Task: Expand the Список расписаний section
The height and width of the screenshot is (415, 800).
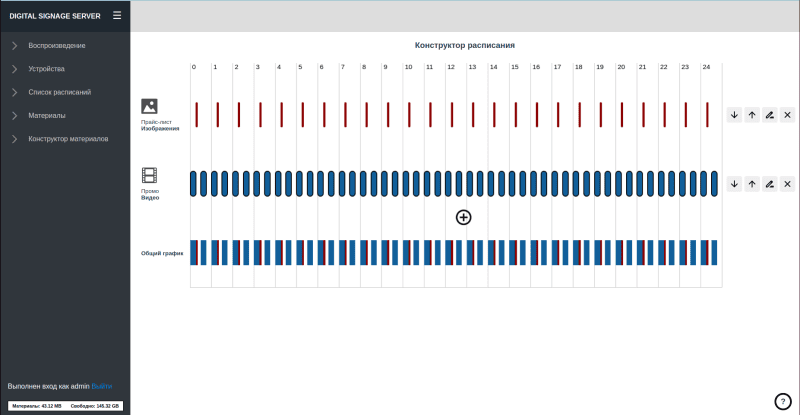Action: (60, 92)
